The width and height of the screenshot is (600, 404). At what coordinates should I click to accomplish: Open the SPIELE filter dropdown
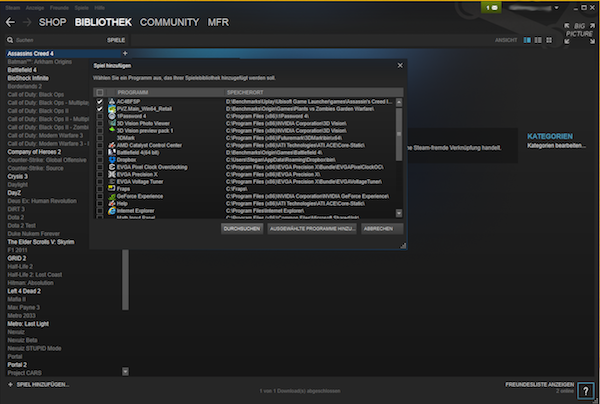(x=116, y=40)
